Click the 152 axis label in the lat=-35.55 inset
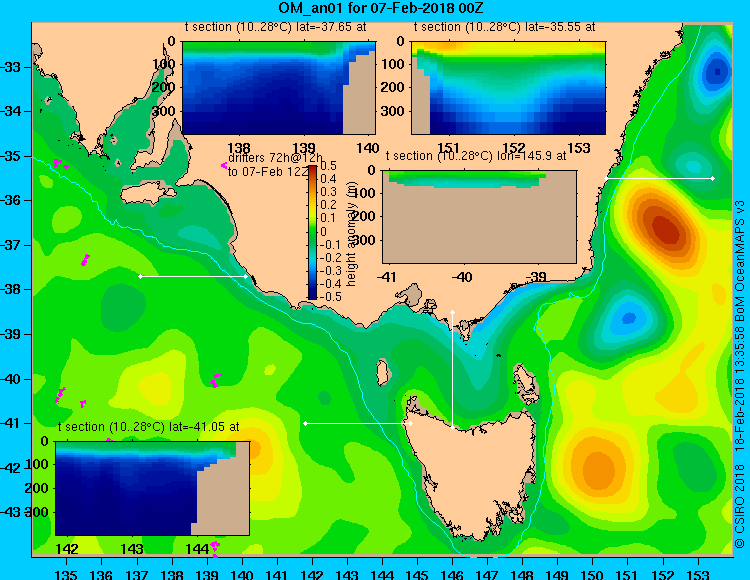This screenshot has width=750, height=580. pos(514,148)
